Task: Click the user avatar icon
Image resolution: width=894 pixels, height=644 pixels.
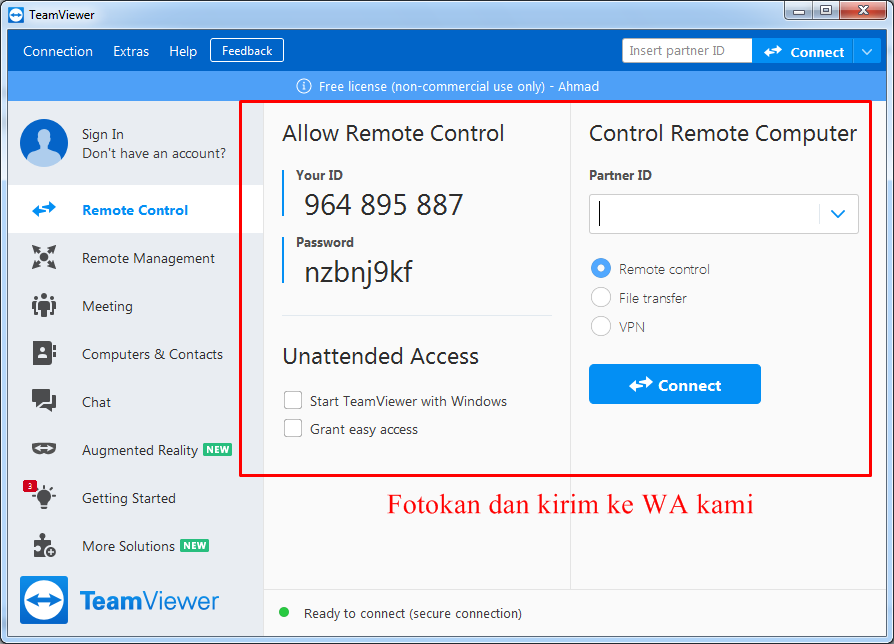Action: click(x=44, y=143)
